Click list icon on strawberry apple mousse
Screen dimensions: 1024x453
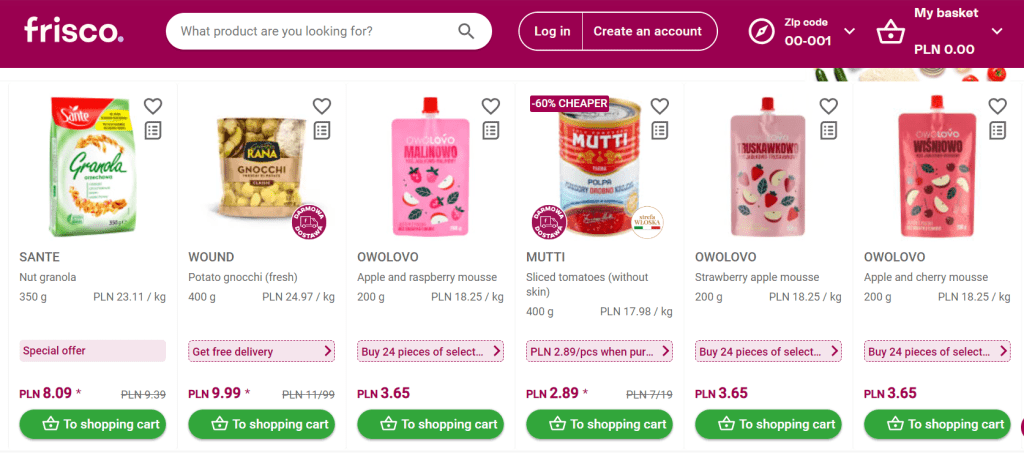point(829,130)
